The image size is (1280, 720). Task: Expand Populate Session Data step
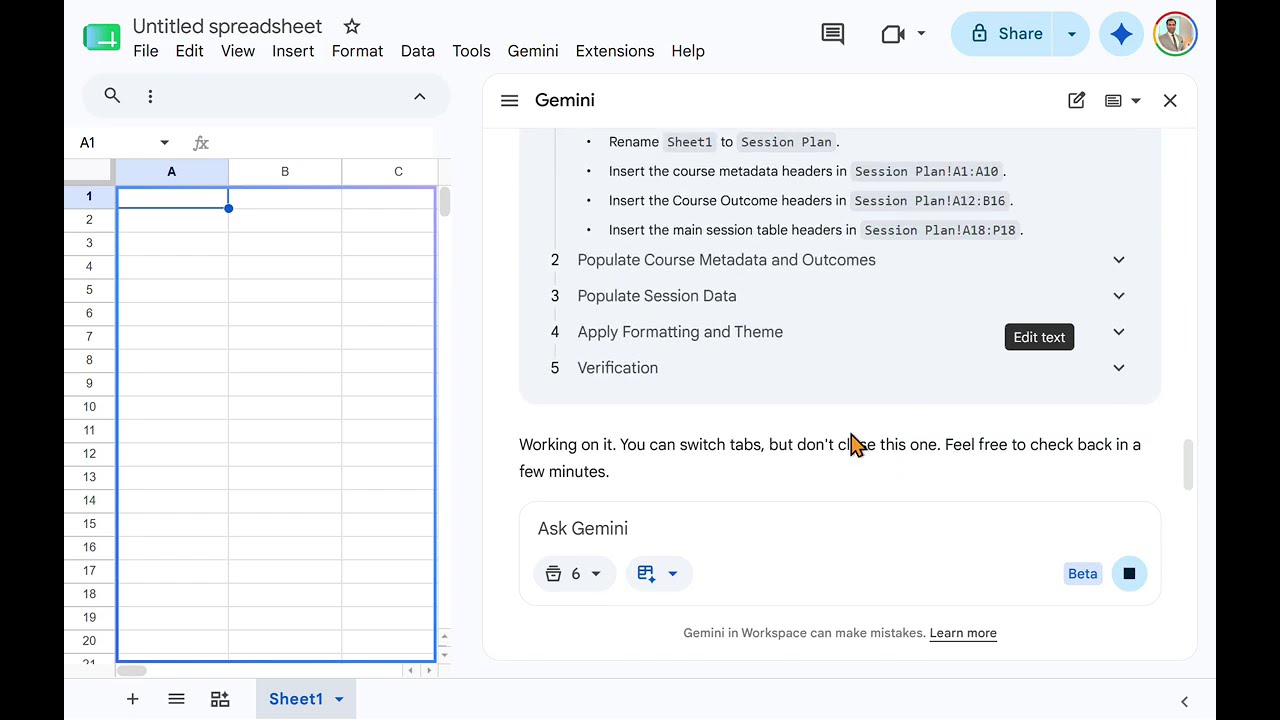1119,296
